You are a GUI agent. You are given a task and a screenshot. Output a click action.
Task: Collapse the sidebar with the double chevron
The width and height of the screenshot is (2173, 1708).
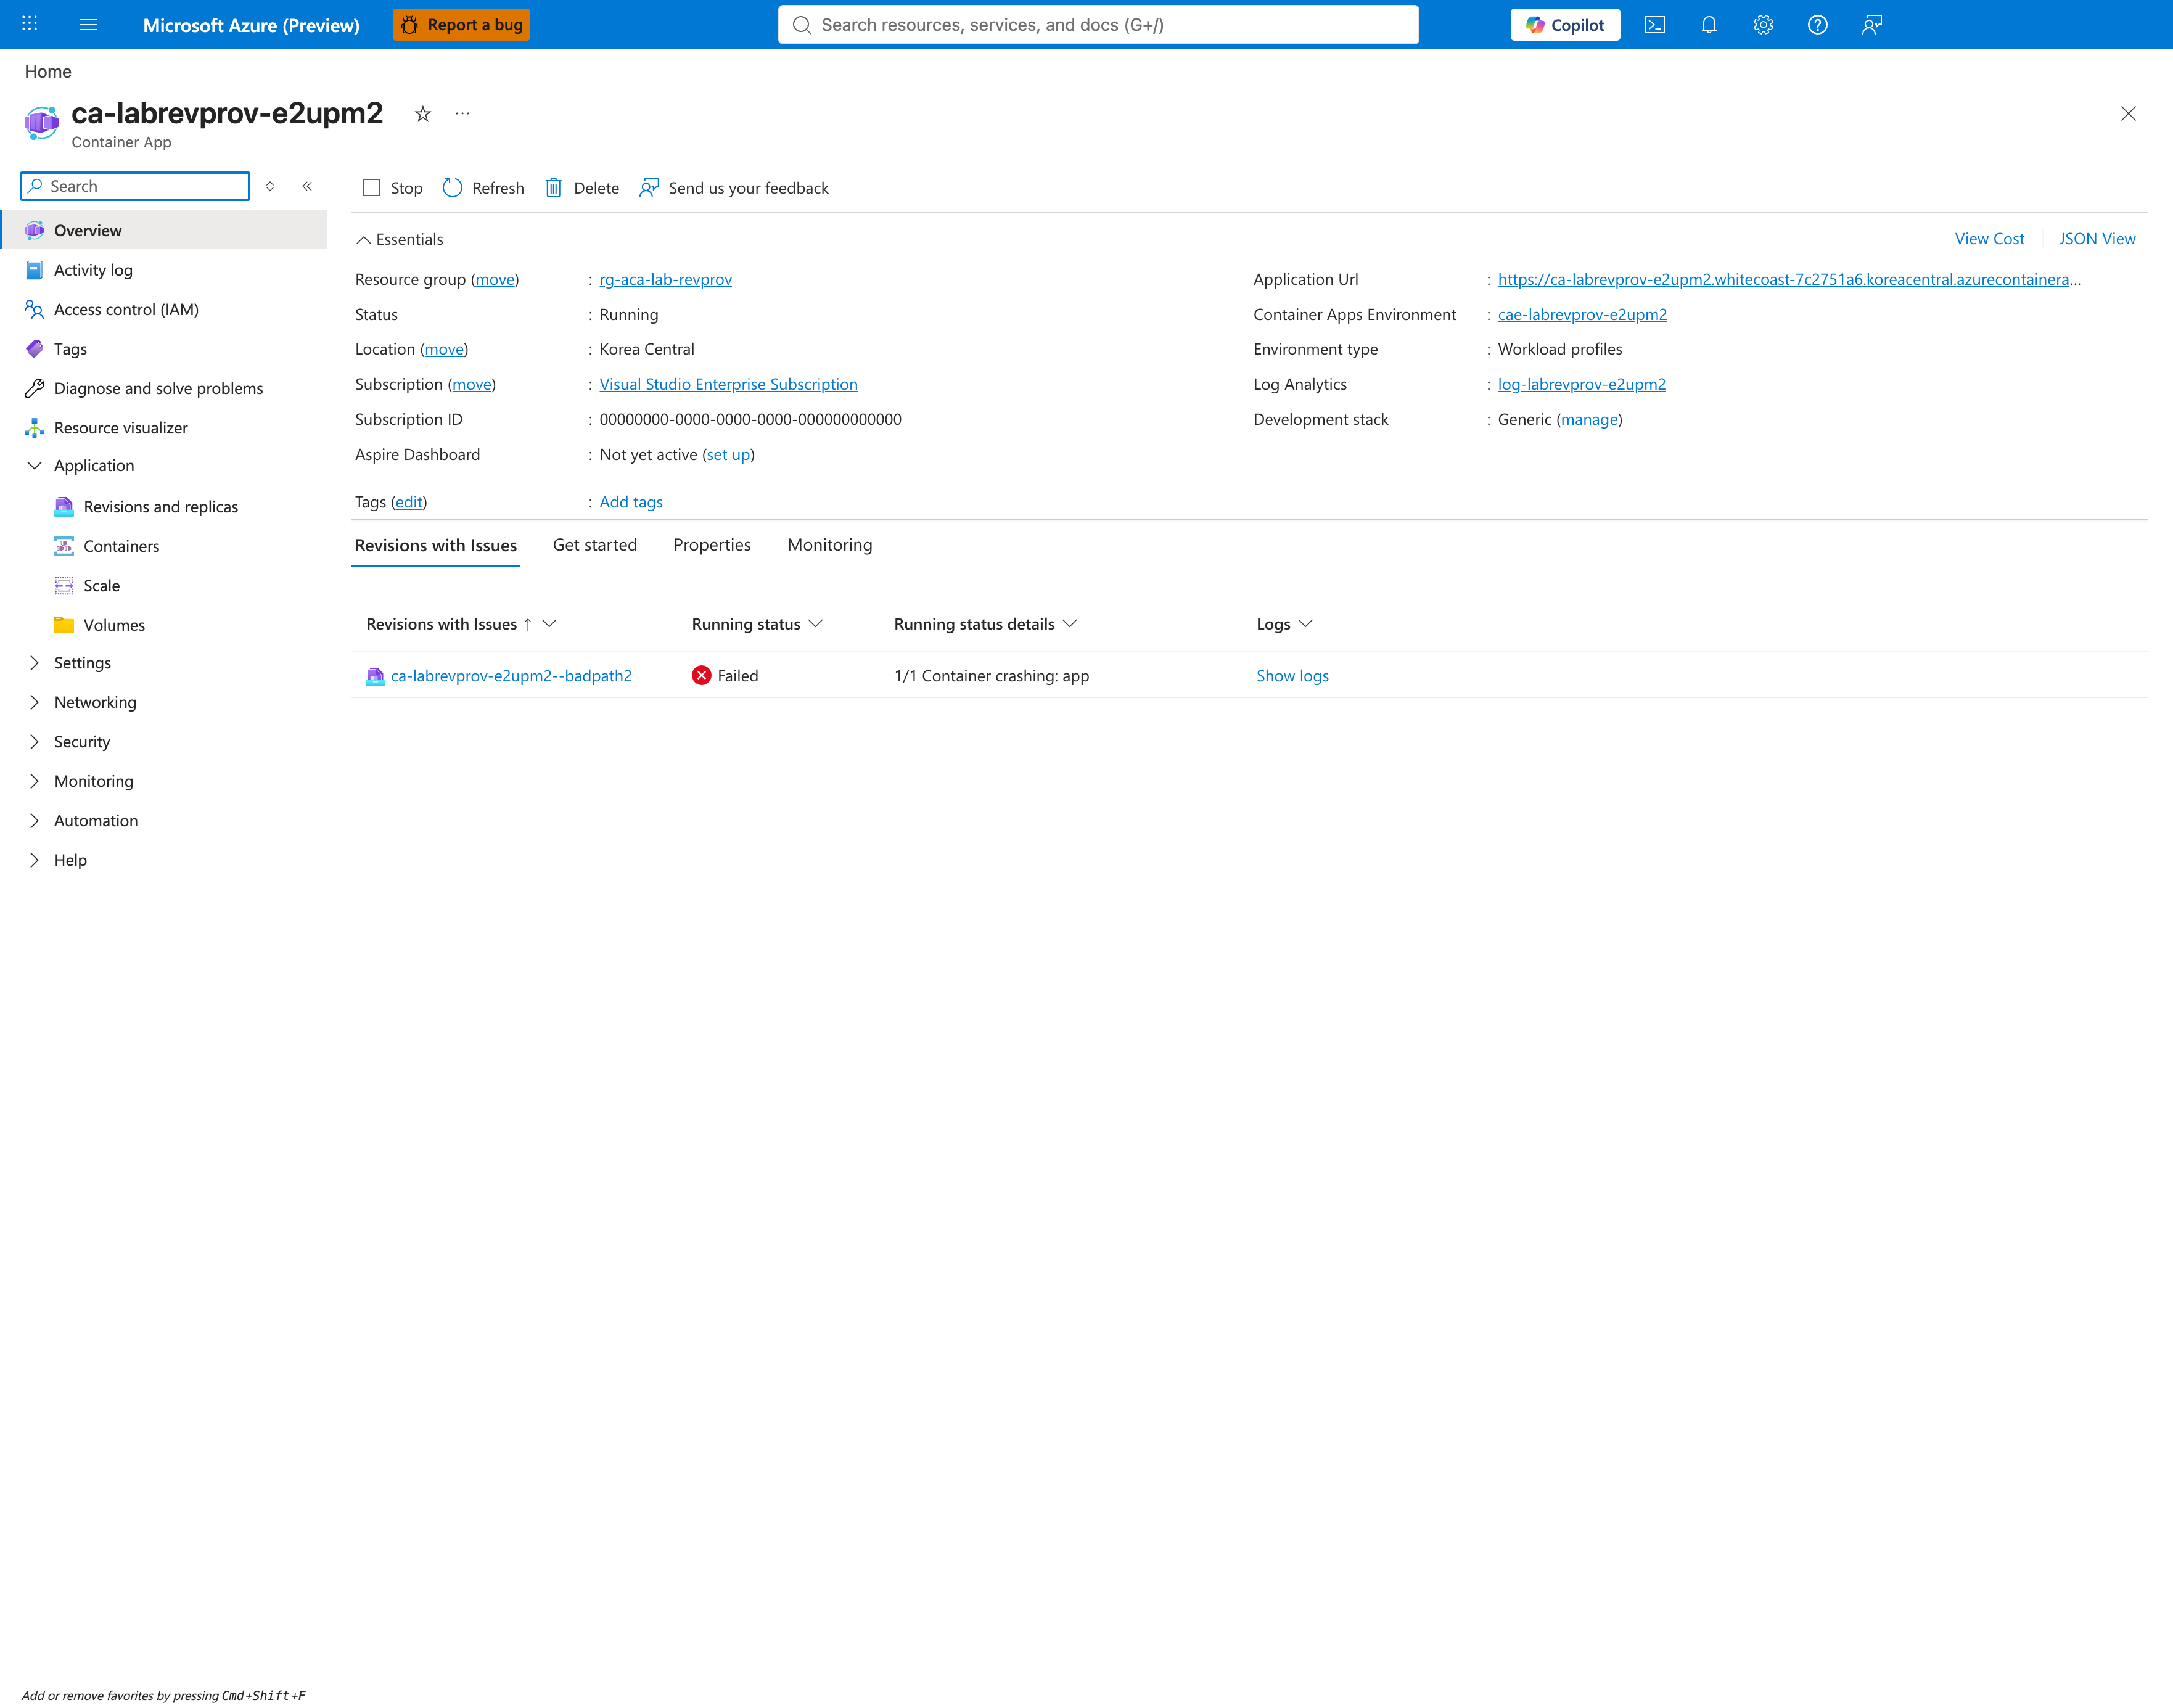pos(307,186)
